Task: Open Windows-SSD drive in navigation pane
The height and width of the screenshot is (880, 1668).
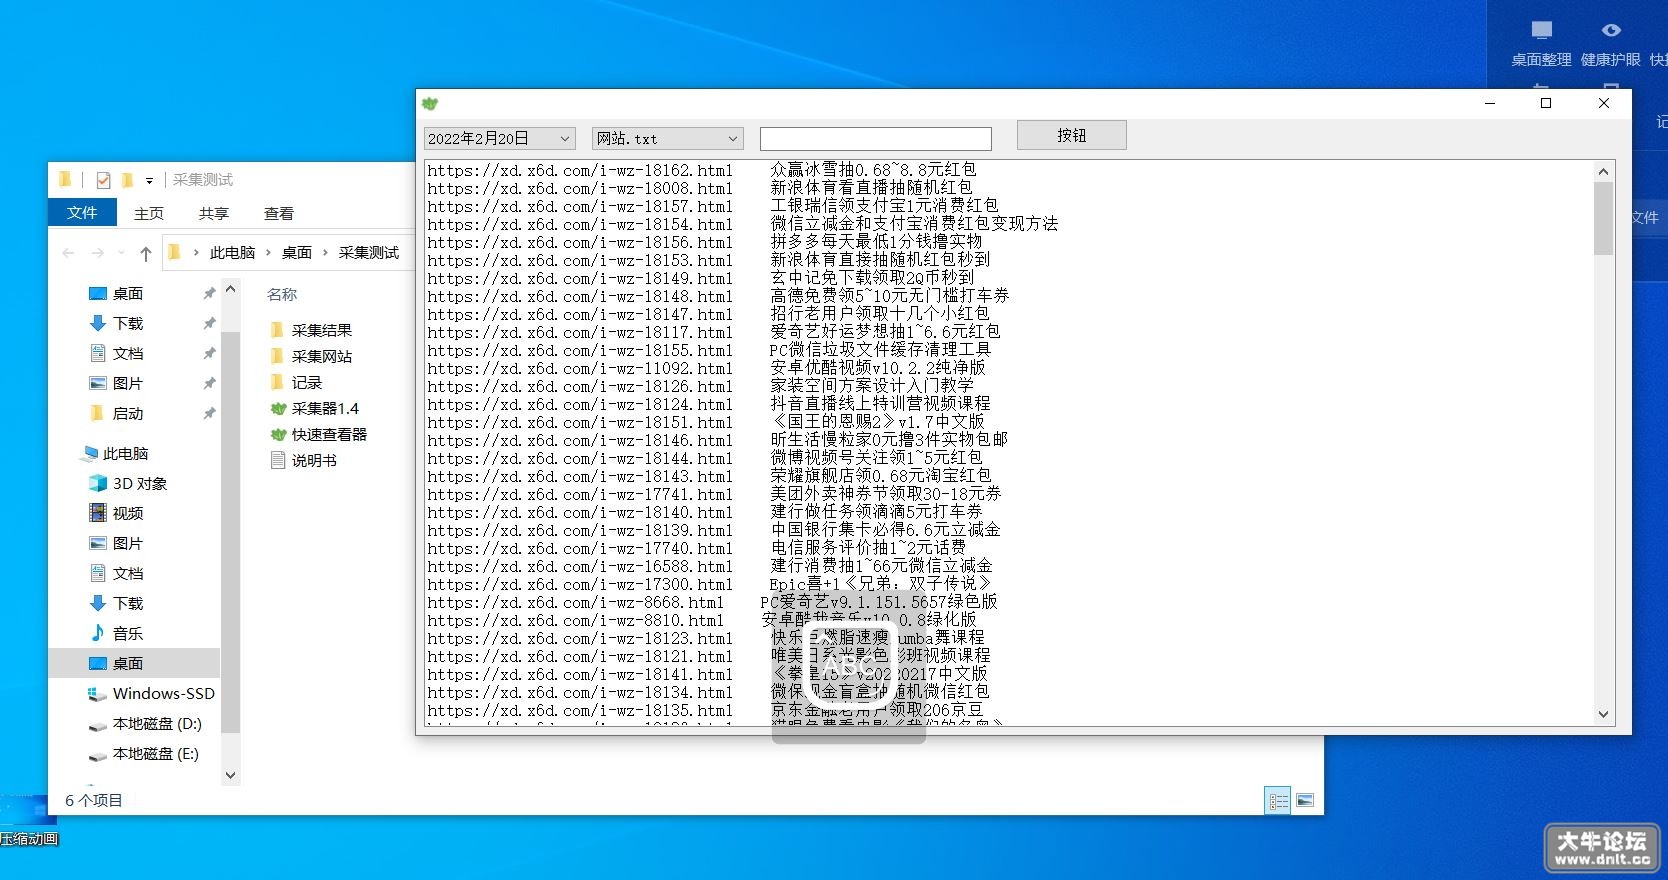Action: click(151, 693)
